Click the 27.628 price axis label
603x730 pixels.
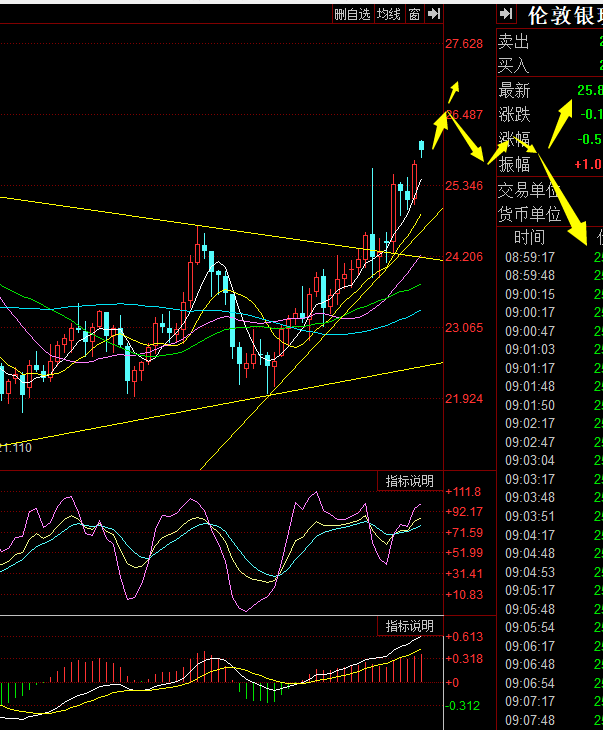click(465, 44)
